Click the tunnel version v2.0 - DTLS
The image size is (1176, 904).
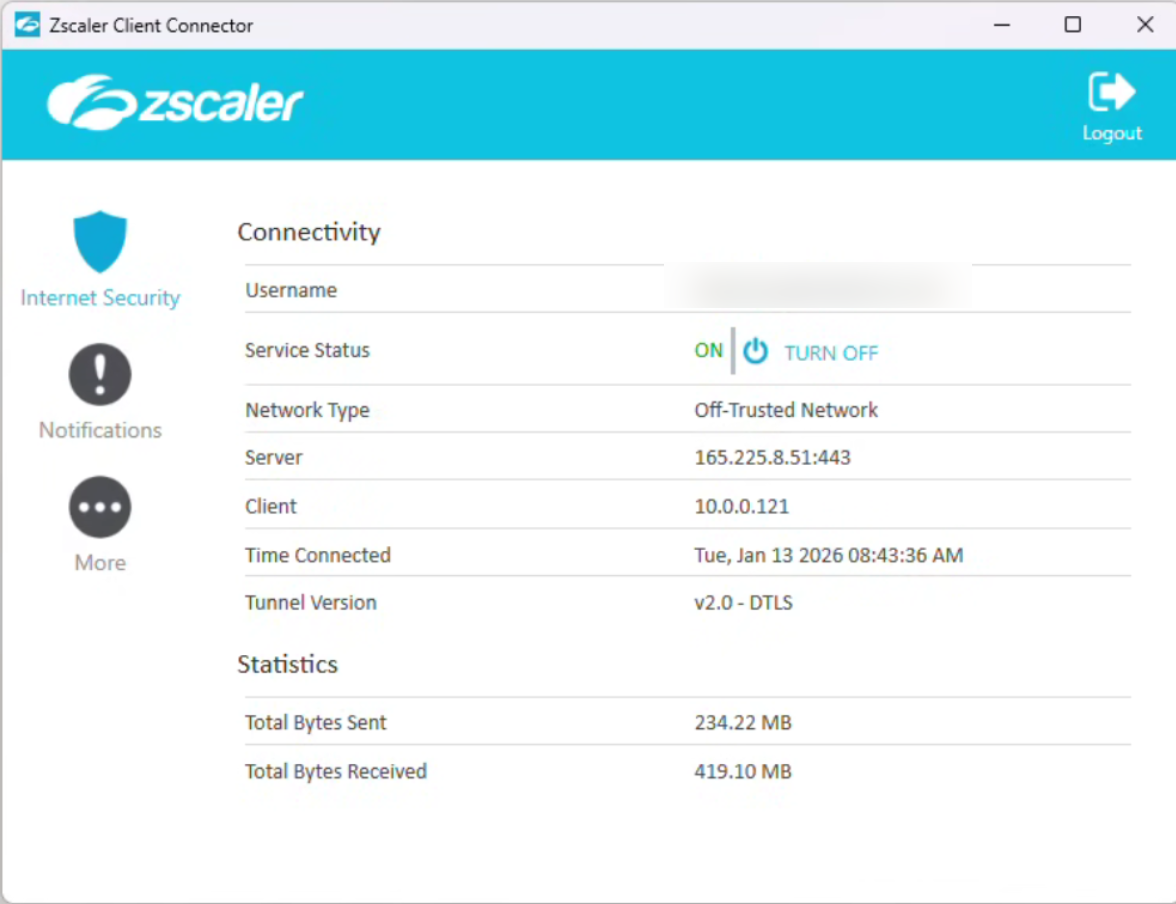coord(743,602)
